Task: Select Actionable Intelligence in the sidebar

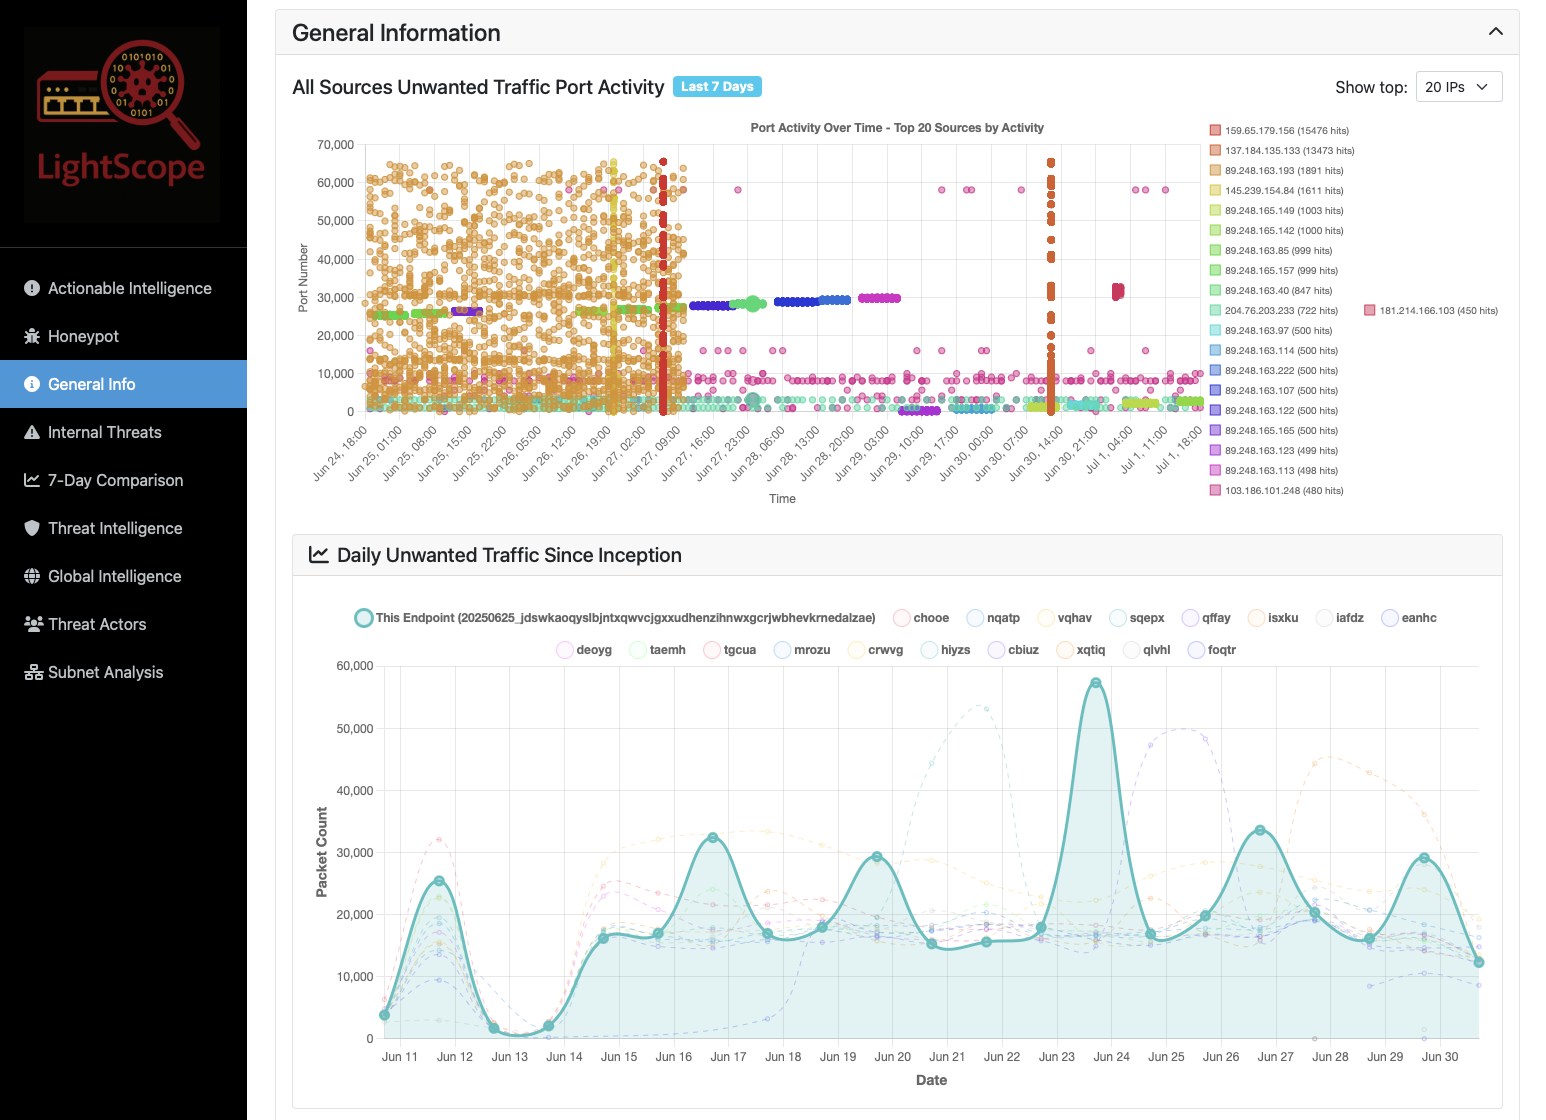Action: point(129,288)
